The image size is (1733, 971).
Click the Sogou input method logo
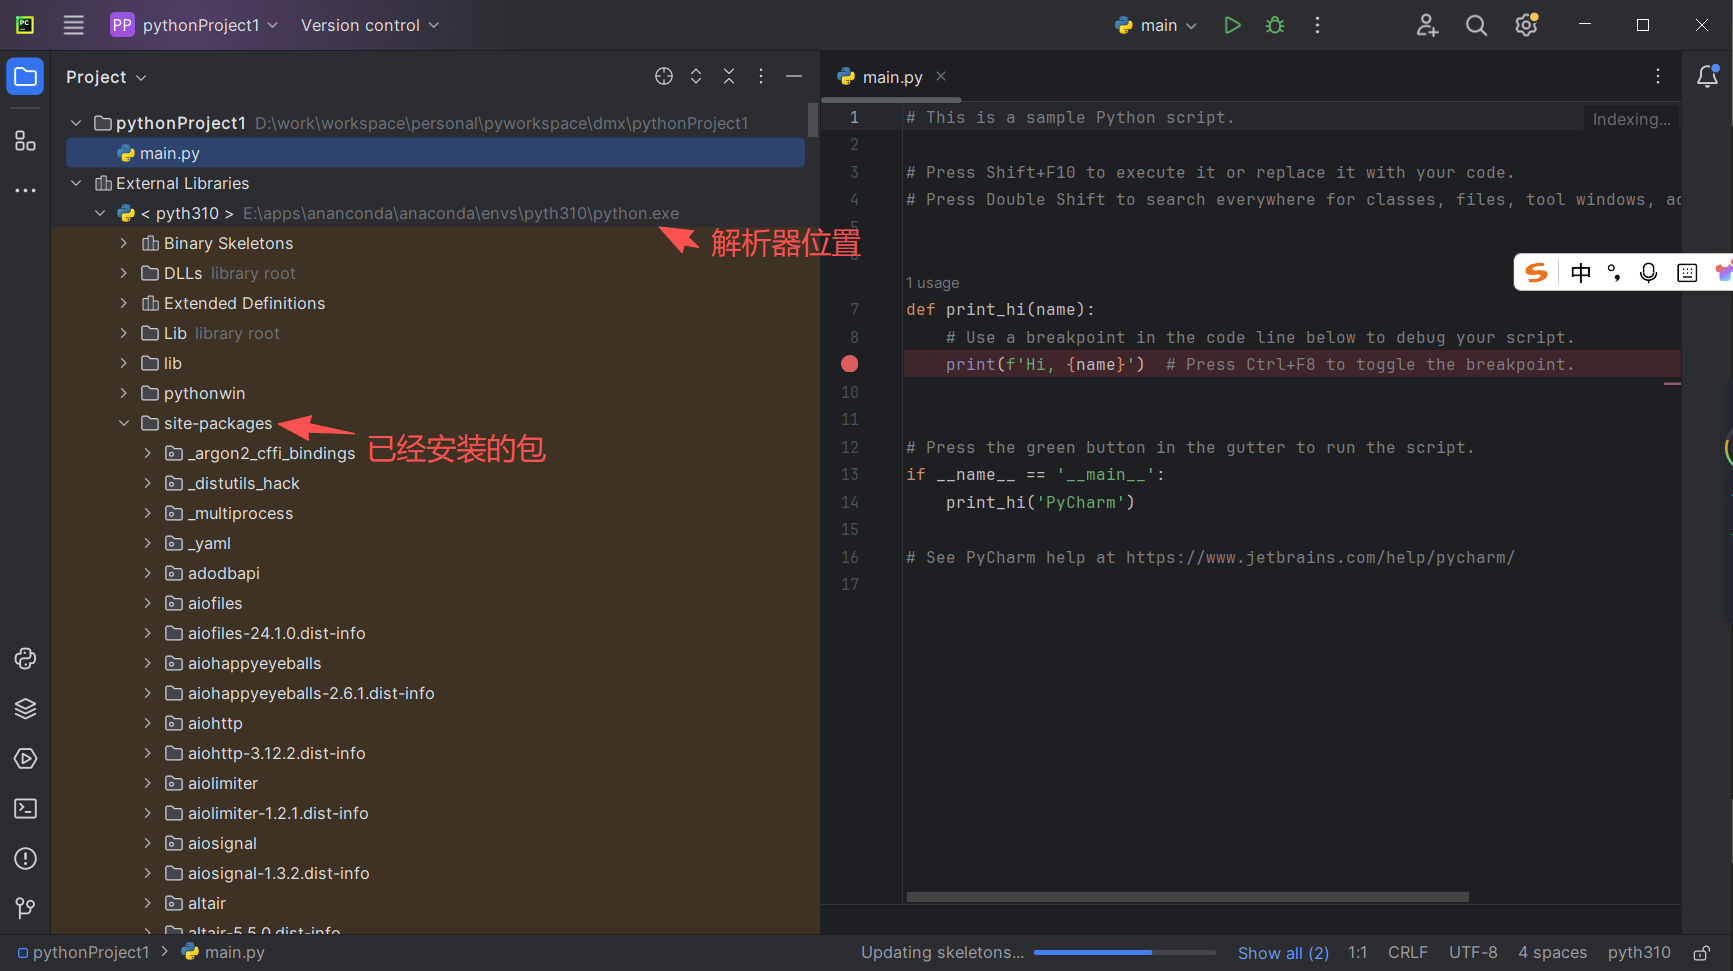click(1537, 272)
